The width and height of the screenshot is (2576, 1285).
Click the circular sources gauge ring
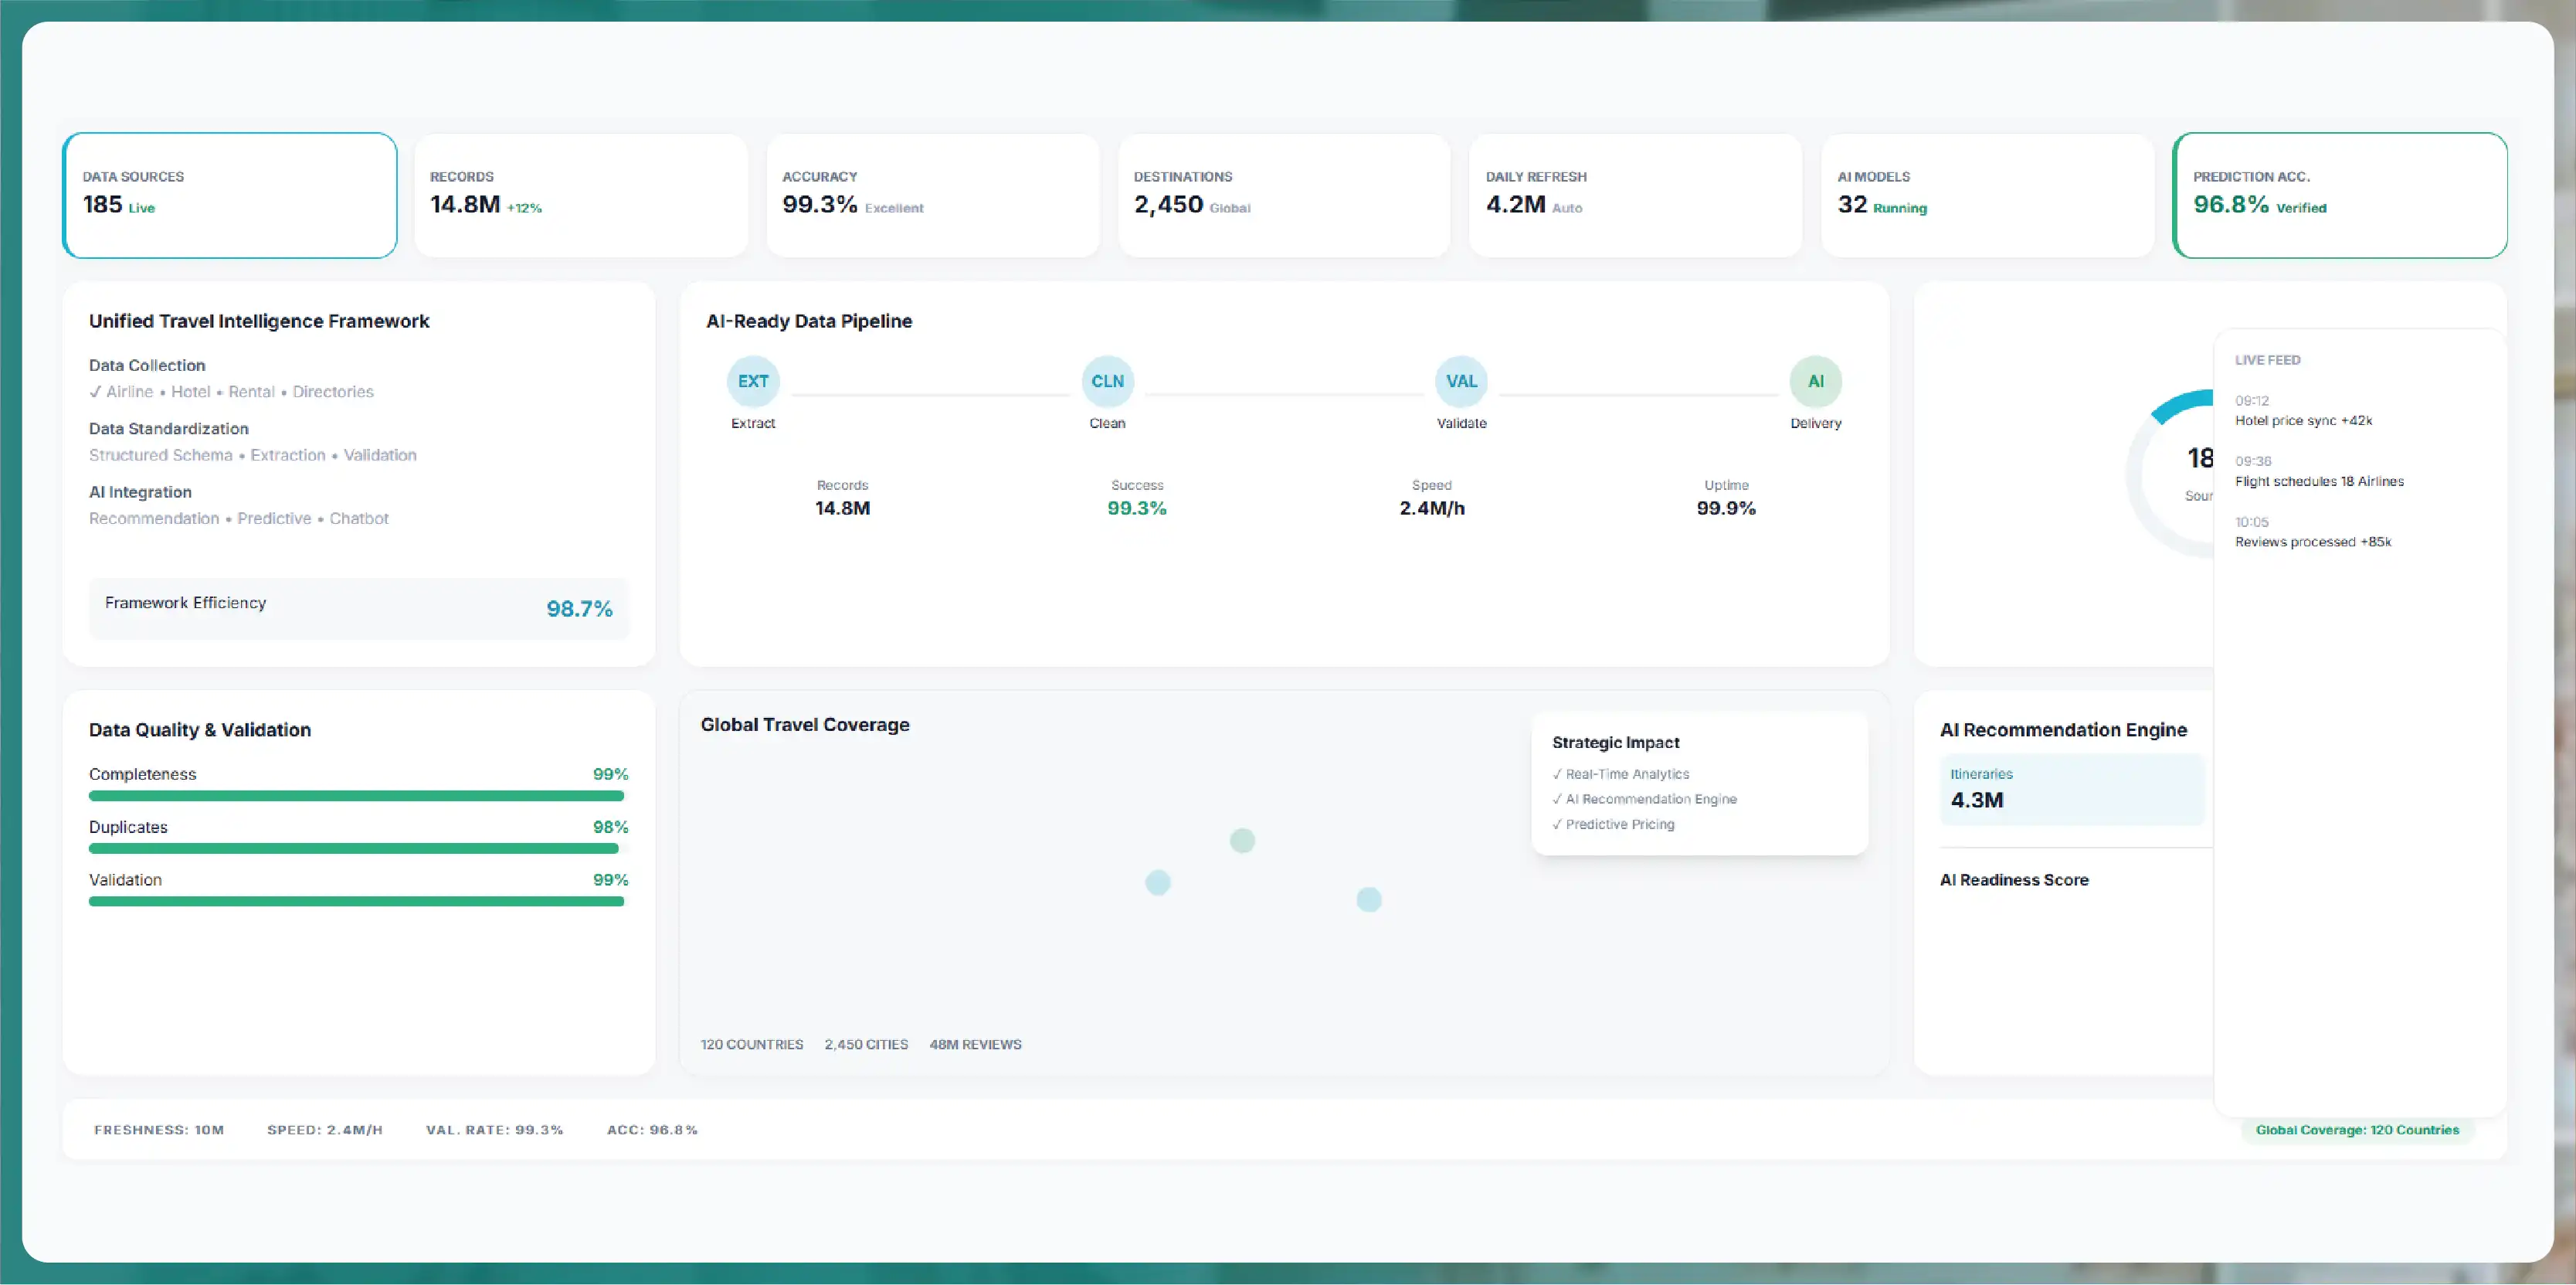tap(2170, 473)
